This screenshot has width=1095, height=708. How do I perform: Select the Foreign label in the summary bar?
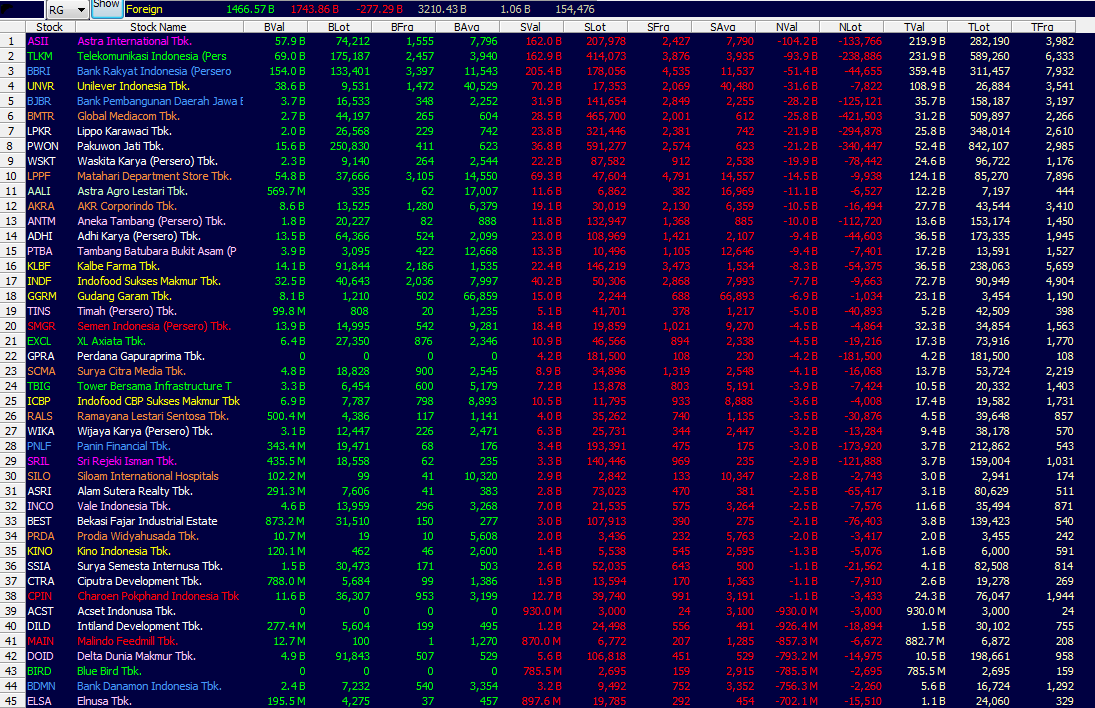tap(144, 9)
